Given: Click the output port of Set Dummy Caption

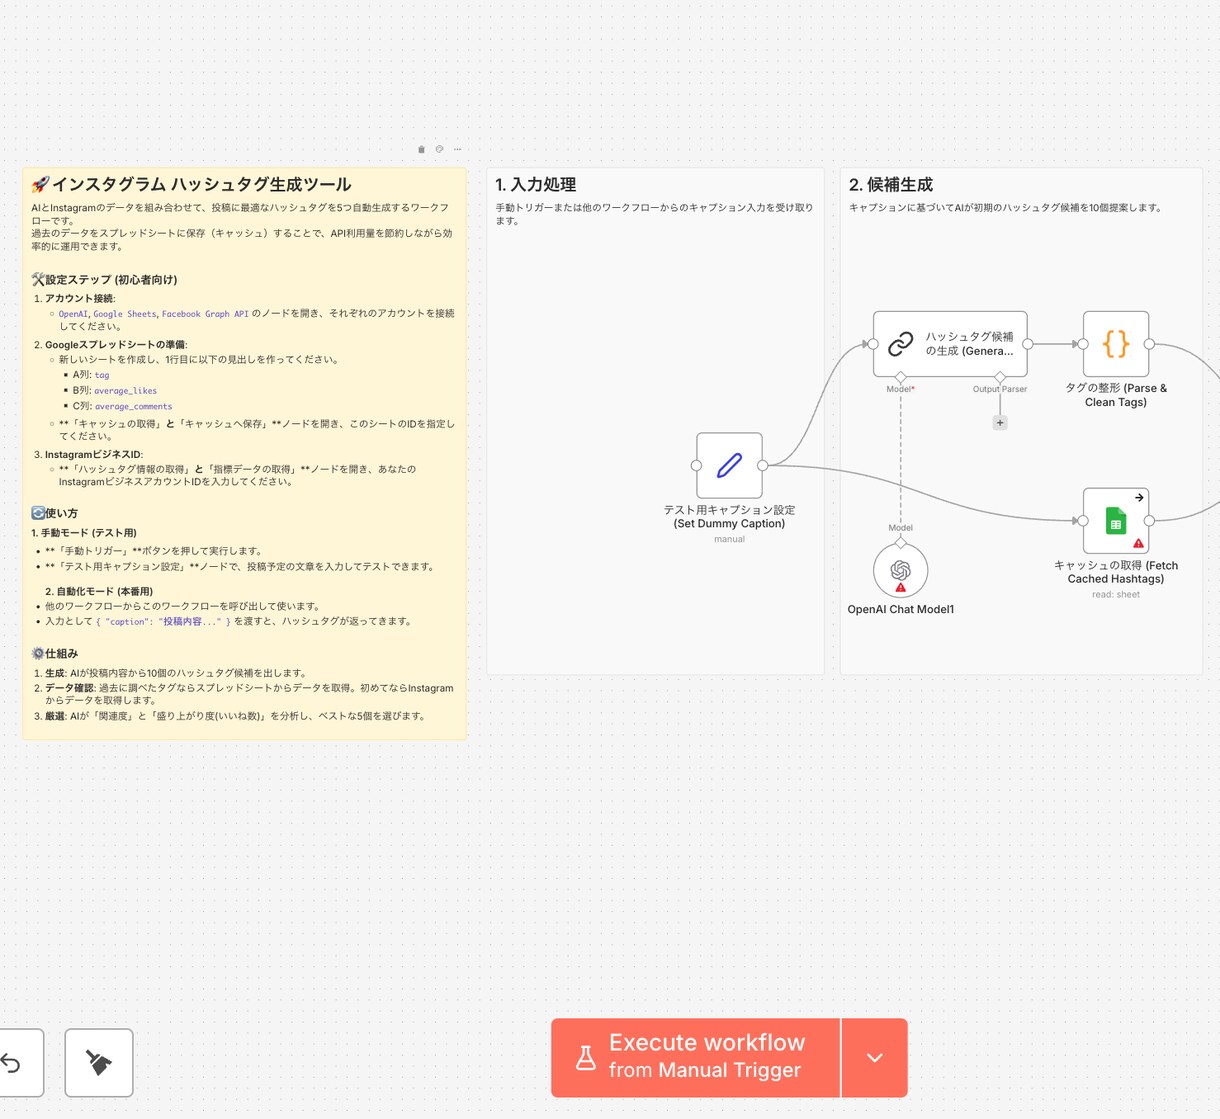Looking at the screenshot, I should pyautogui.click(x=763, y=465).
